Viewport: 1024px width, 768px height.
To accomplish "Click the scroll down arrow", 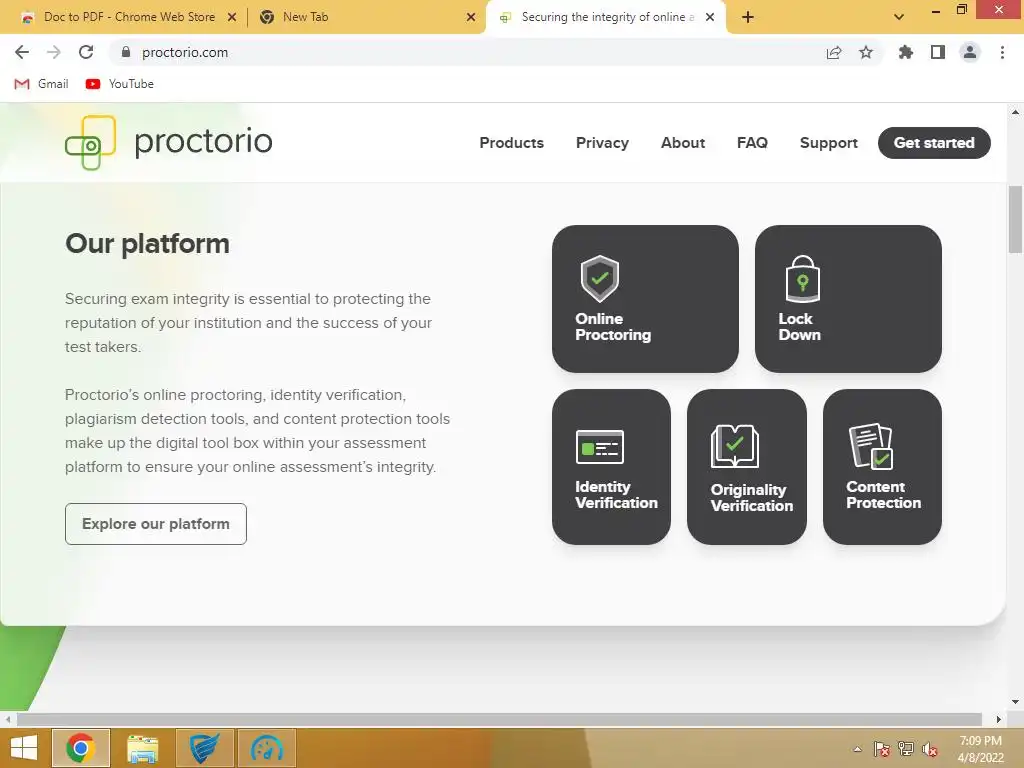I will (x=1015, y=702).
